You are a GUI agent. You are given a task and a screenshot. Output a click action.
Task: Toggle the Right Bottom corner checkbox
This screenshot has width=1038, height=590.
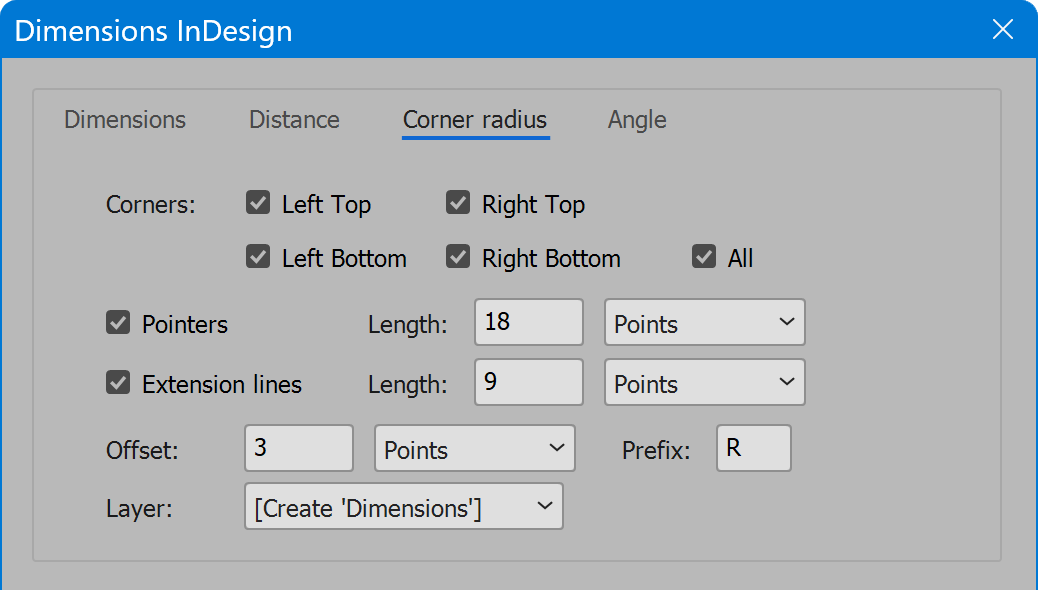(458, 256)
